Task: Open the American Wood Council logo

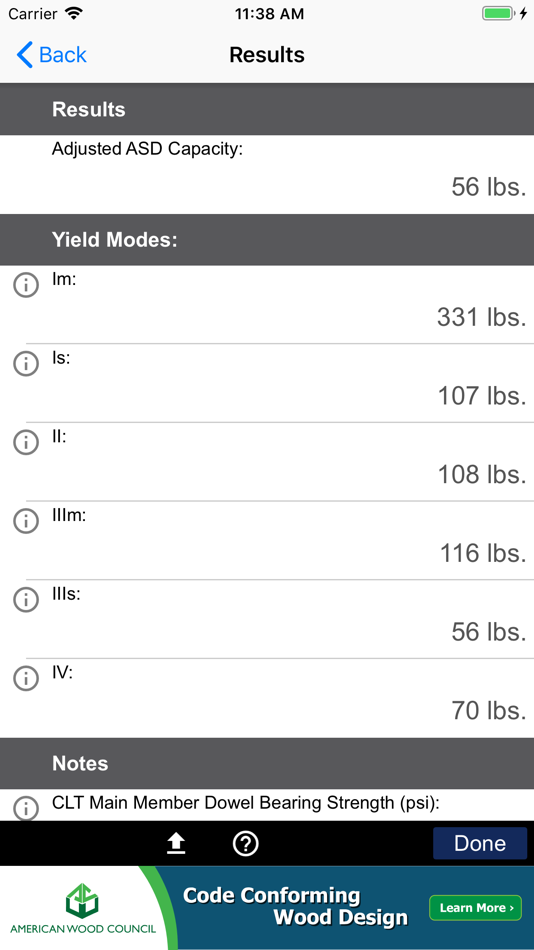Action: [x=83, y=908]
